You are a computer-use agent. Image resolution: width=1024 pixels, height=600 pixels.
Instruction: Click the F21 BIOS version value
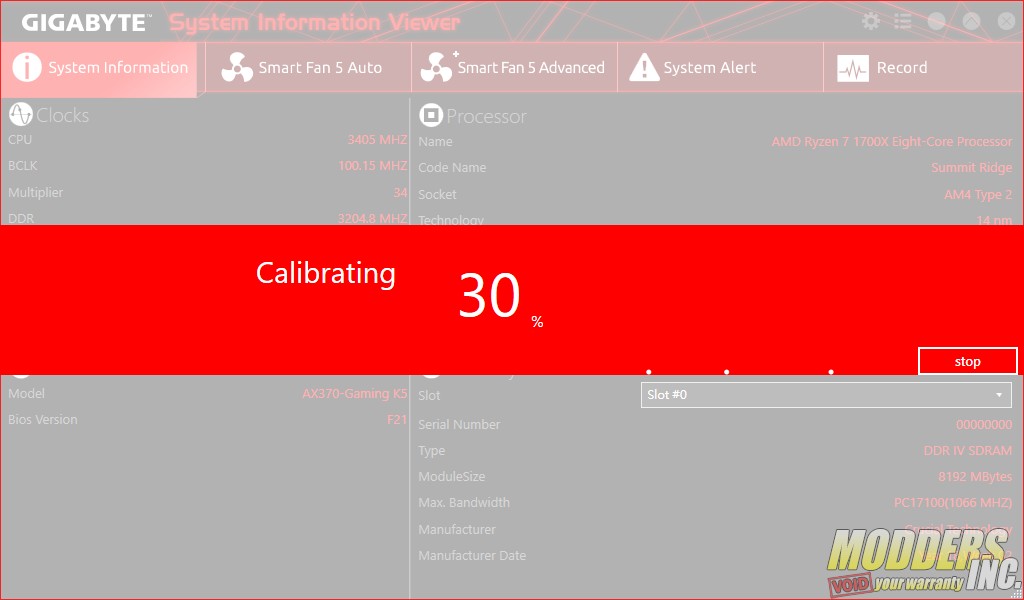[397, 419]
